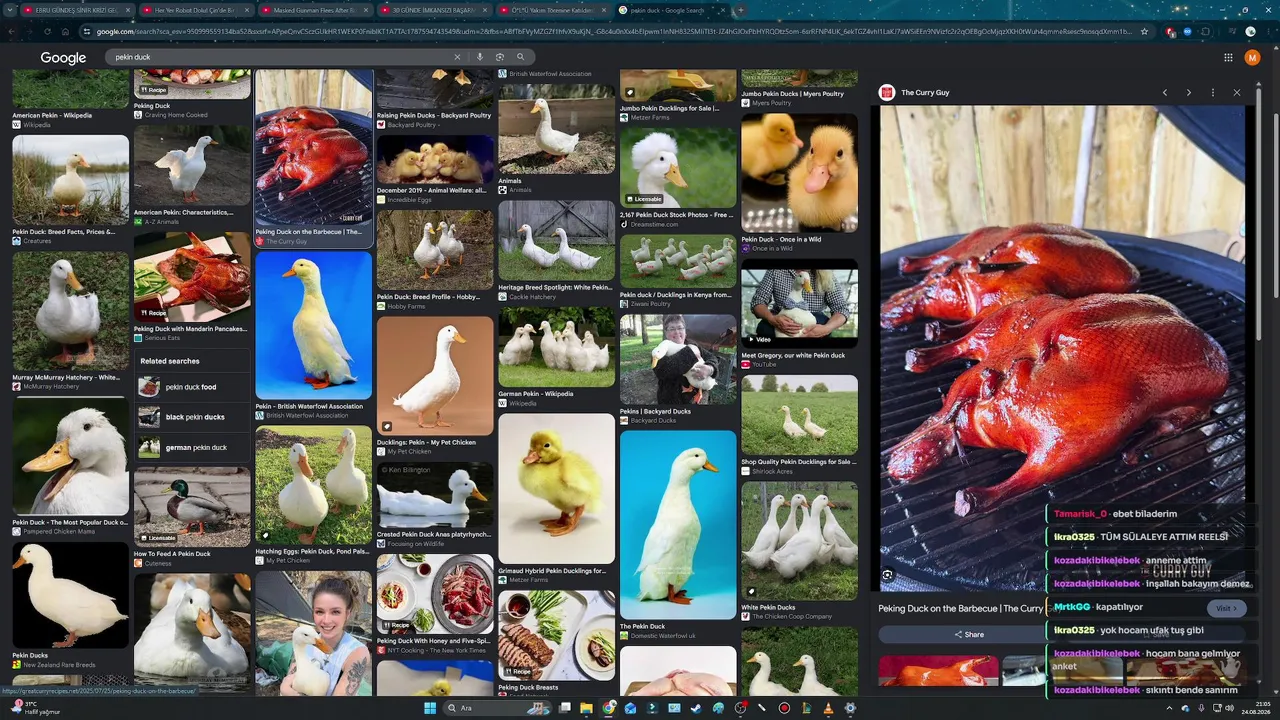
Task: Switch to the 'EBRU GÜNDEŞ SİNİR KRİZİ' tab
Action: pyautogui.click(x=76, y=10)
